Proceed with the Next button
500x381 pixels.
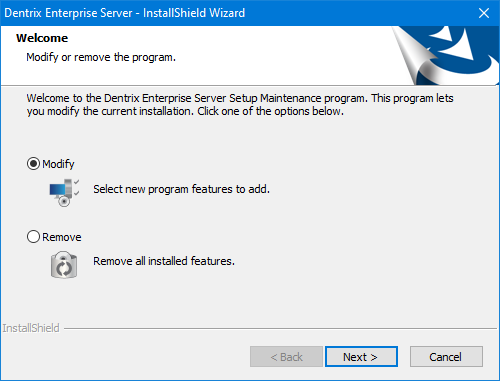coord(361,357)
